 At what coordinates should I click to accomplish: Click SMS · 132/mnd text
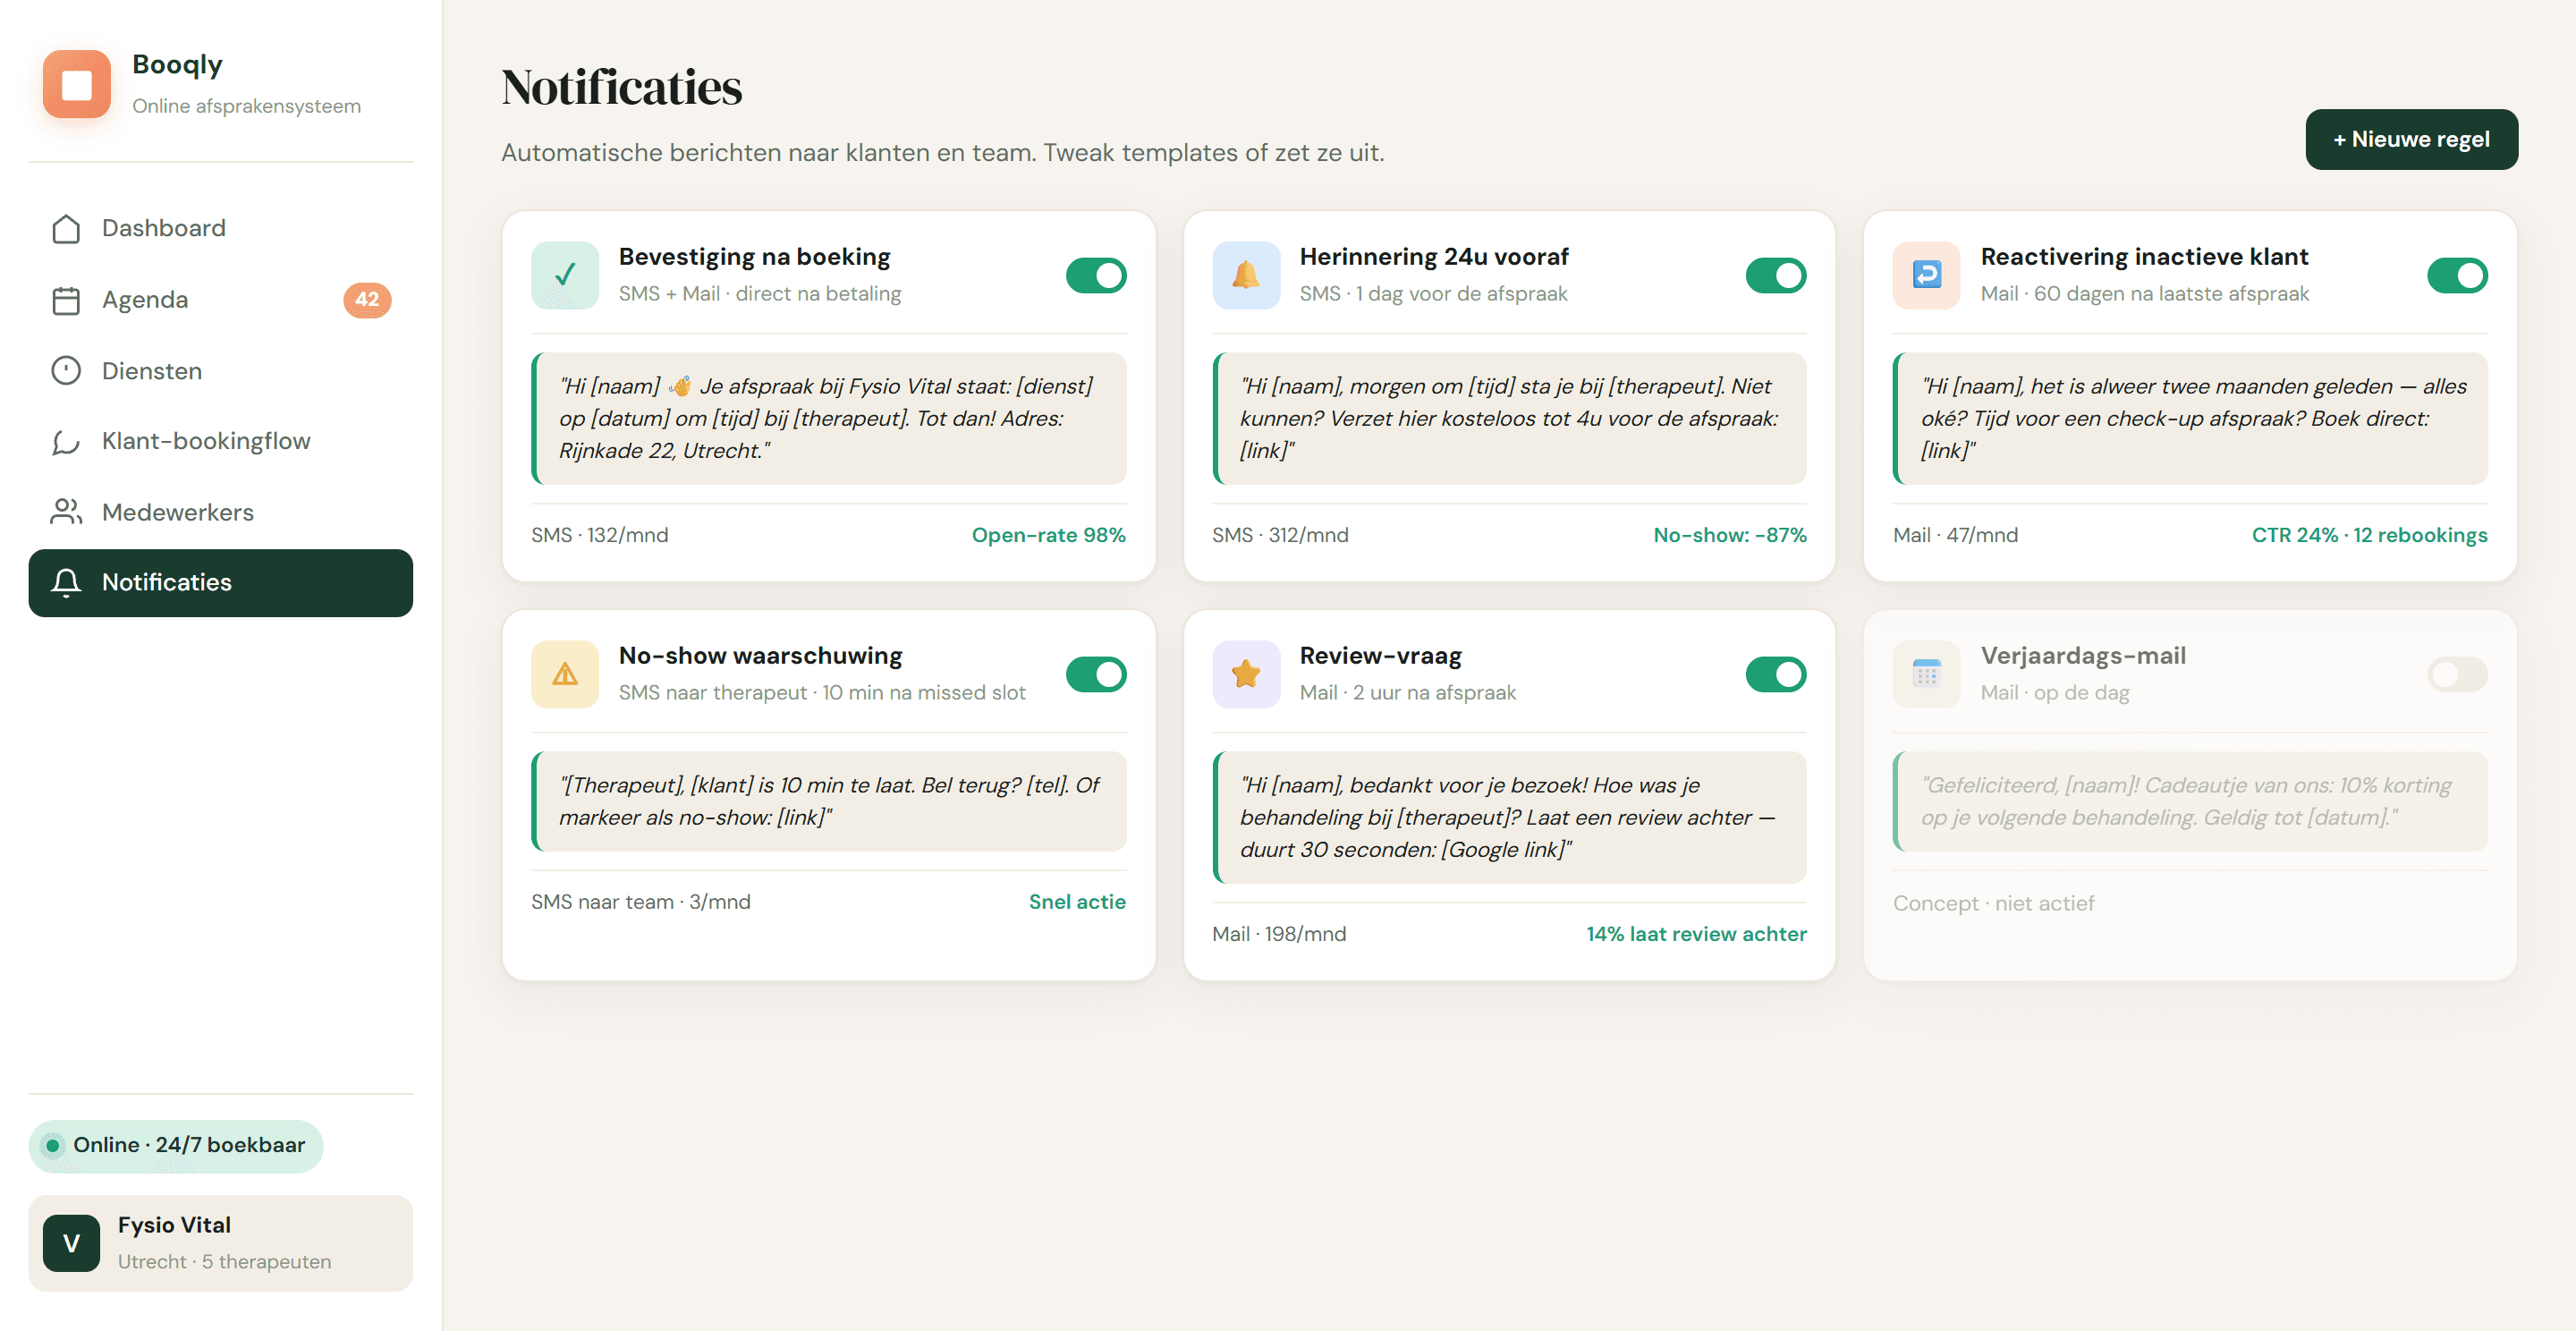599,535
